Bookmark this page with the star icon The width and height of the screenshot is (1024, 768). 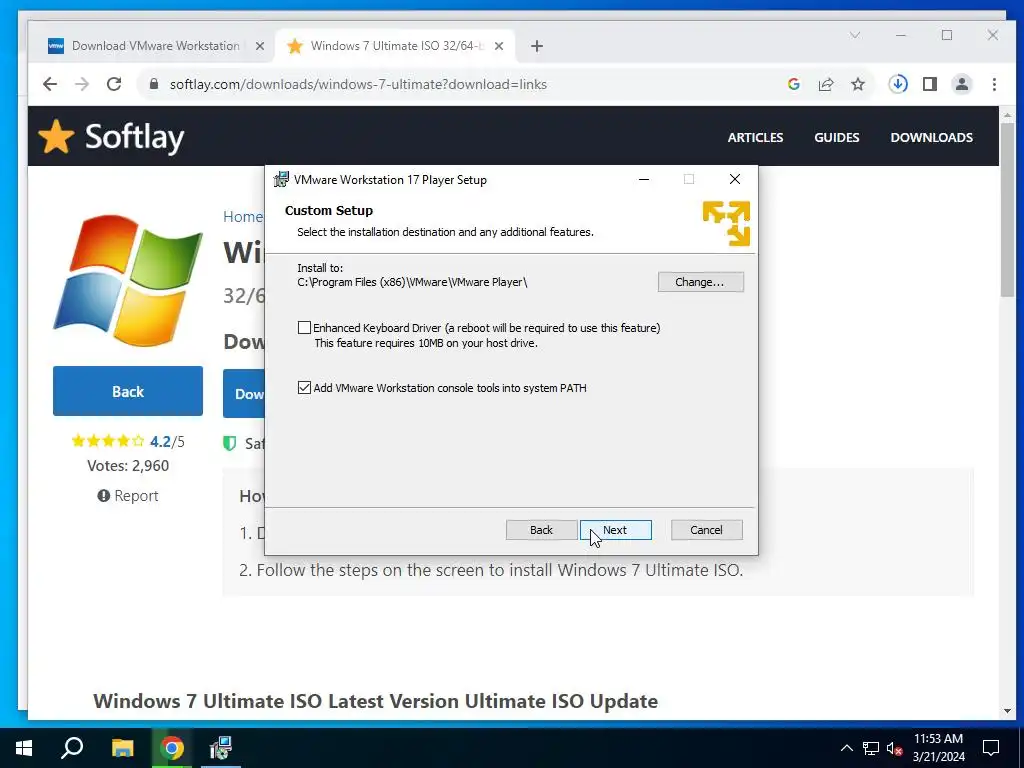[x=858, y=84]
